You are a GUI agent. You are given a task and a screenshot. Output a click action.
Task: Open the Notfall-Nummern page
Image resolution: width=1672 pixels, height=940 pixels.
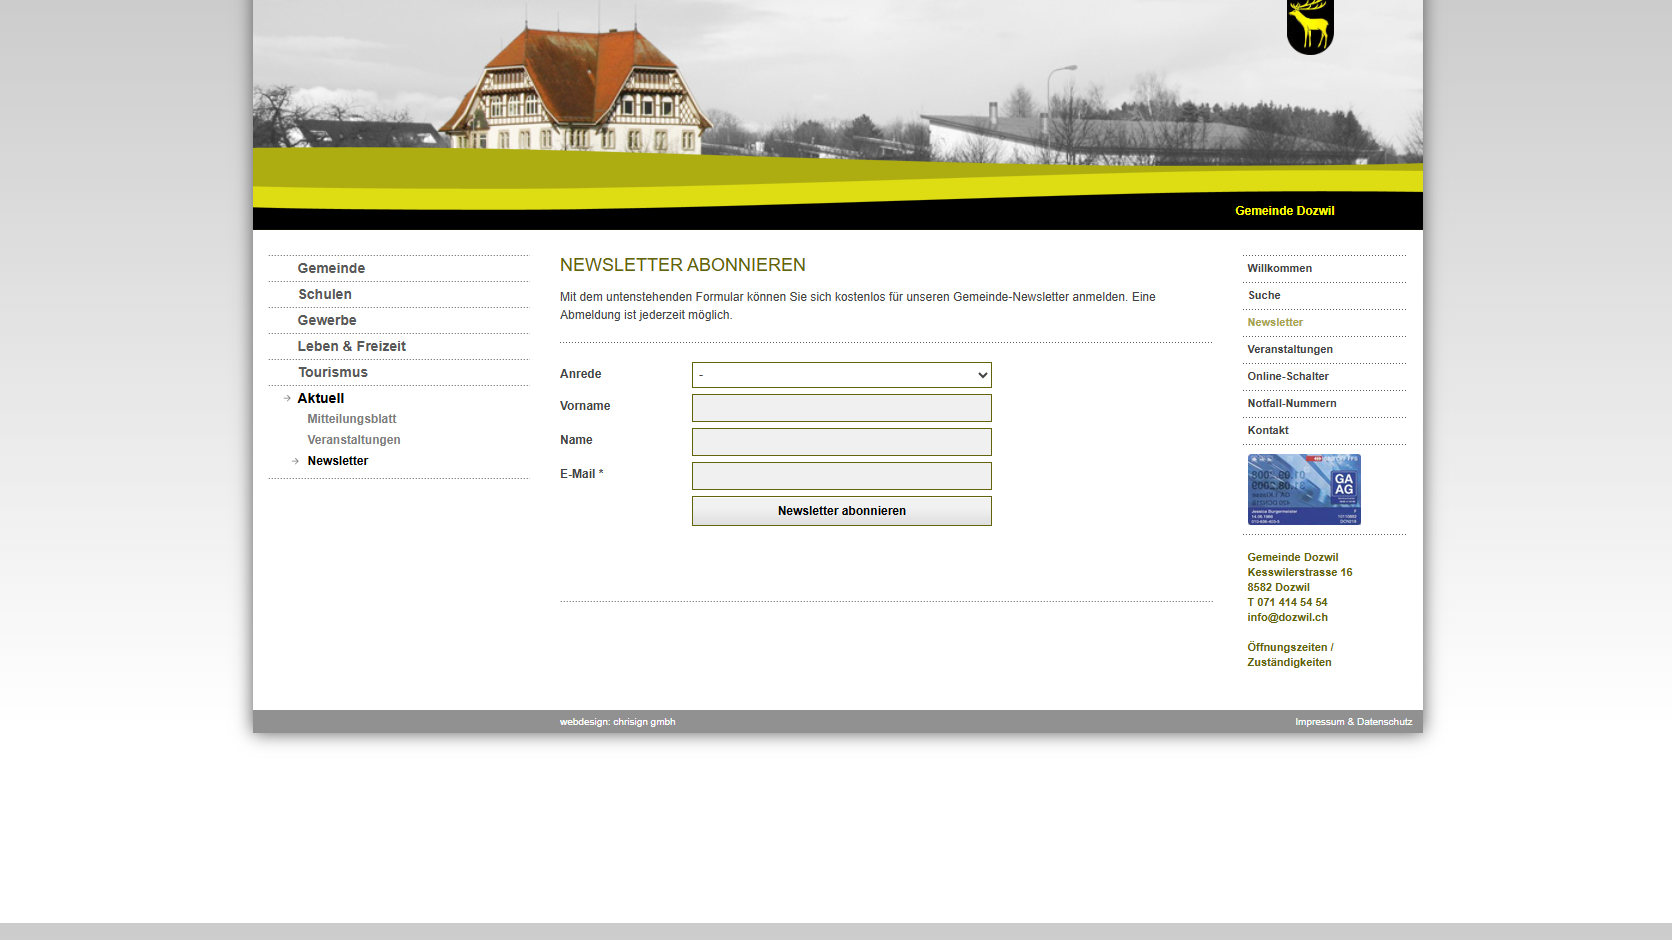pos(1292,403)
